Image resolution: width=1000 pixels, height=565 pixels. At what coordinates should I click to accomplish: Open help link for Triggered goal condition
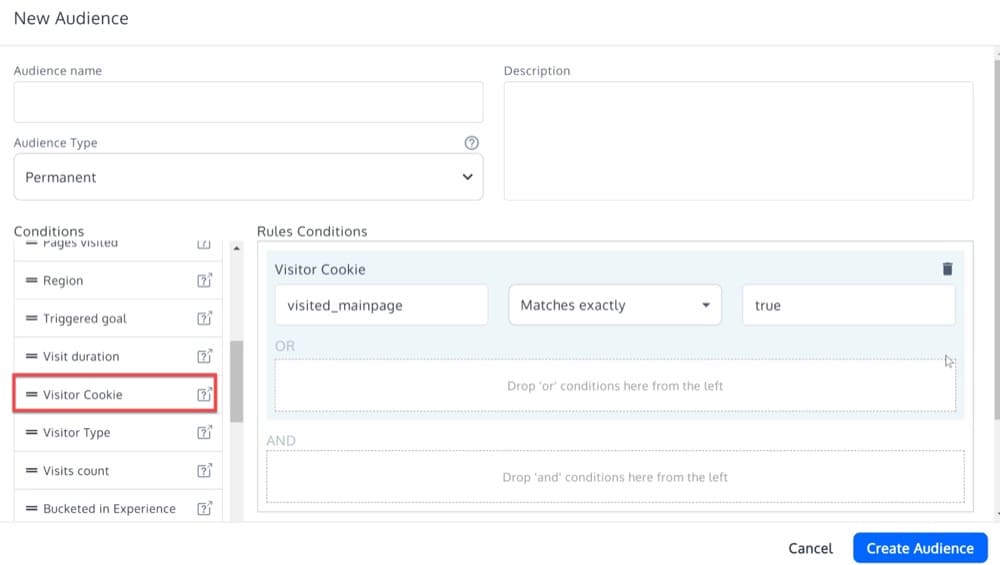(x=204, y=319)
